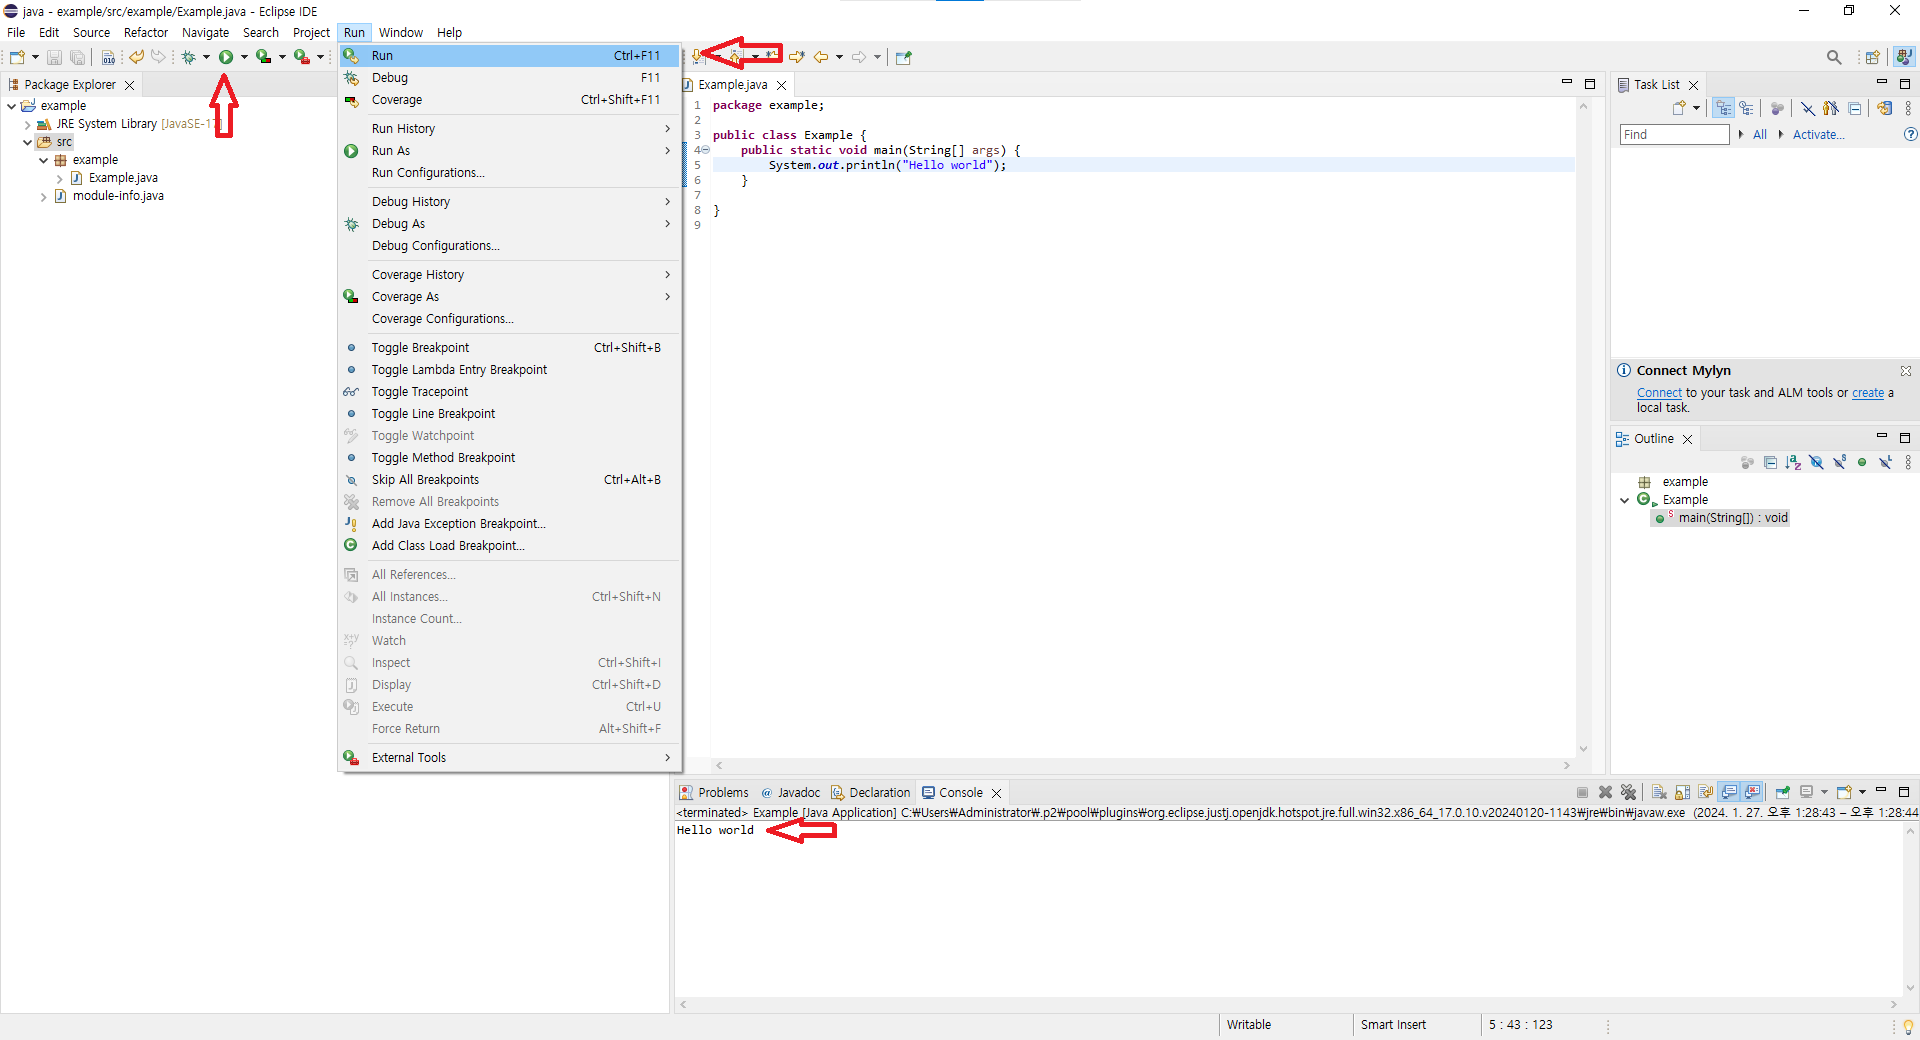Click the tip lightbulb in status bar

pyautogui.click(x=1908, y=1026)
